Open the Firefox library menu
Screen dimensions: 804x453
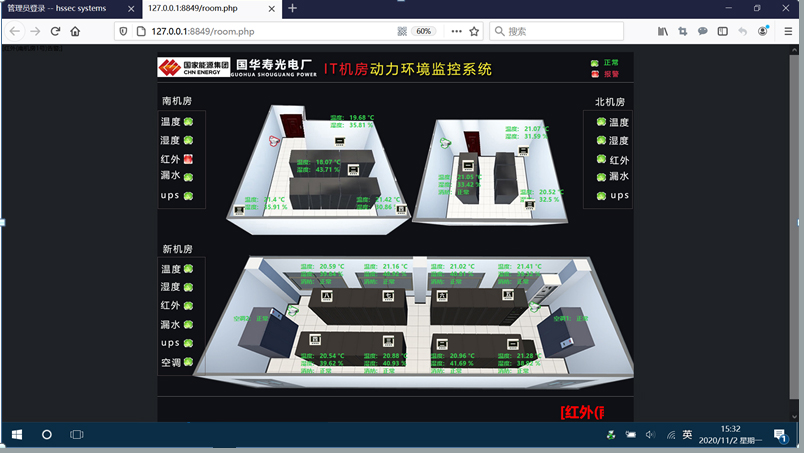click(663, 31)
